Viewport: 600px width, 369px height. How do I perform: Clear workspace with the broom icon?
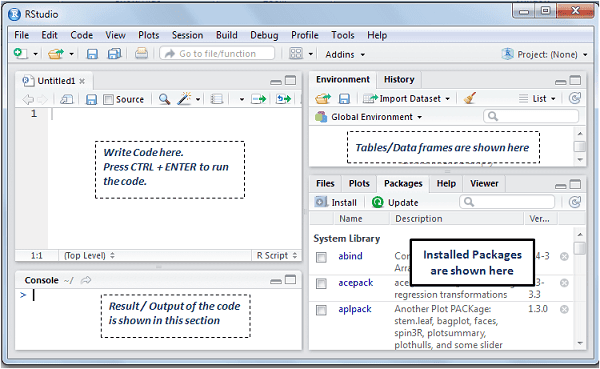[470, 98]
